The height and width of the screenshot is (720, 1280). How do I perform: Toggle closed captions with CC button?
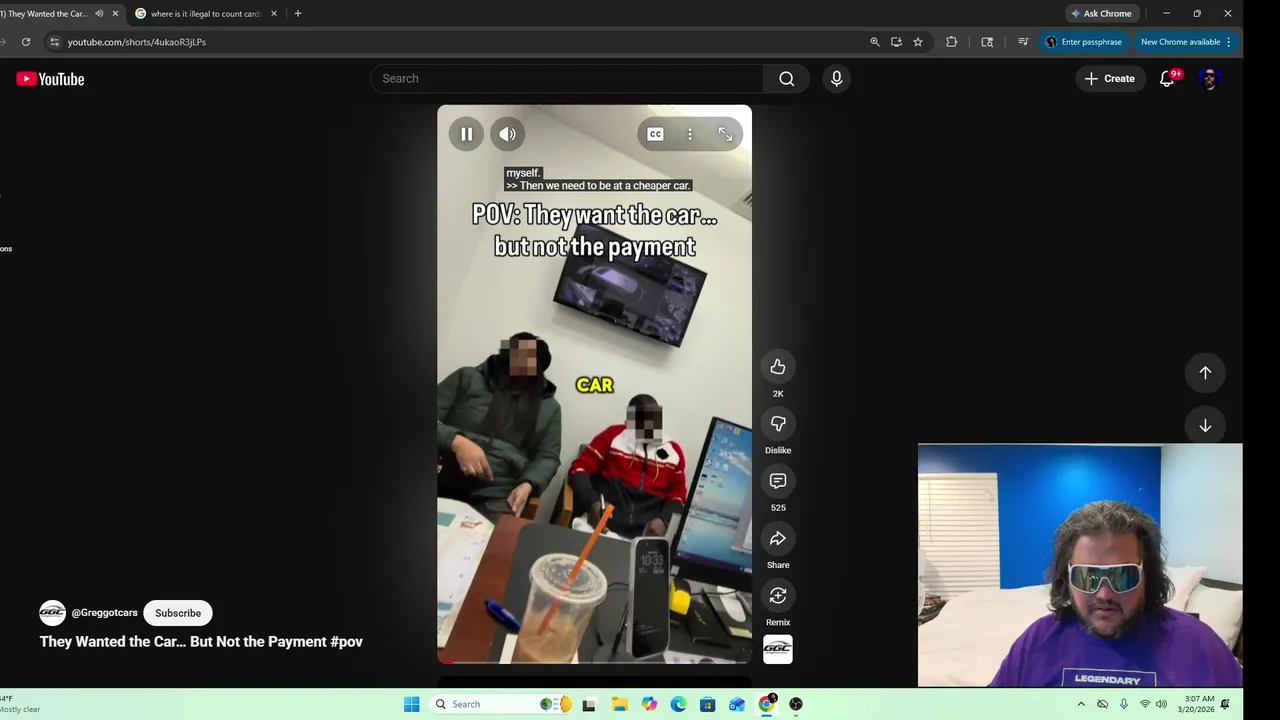655,134
